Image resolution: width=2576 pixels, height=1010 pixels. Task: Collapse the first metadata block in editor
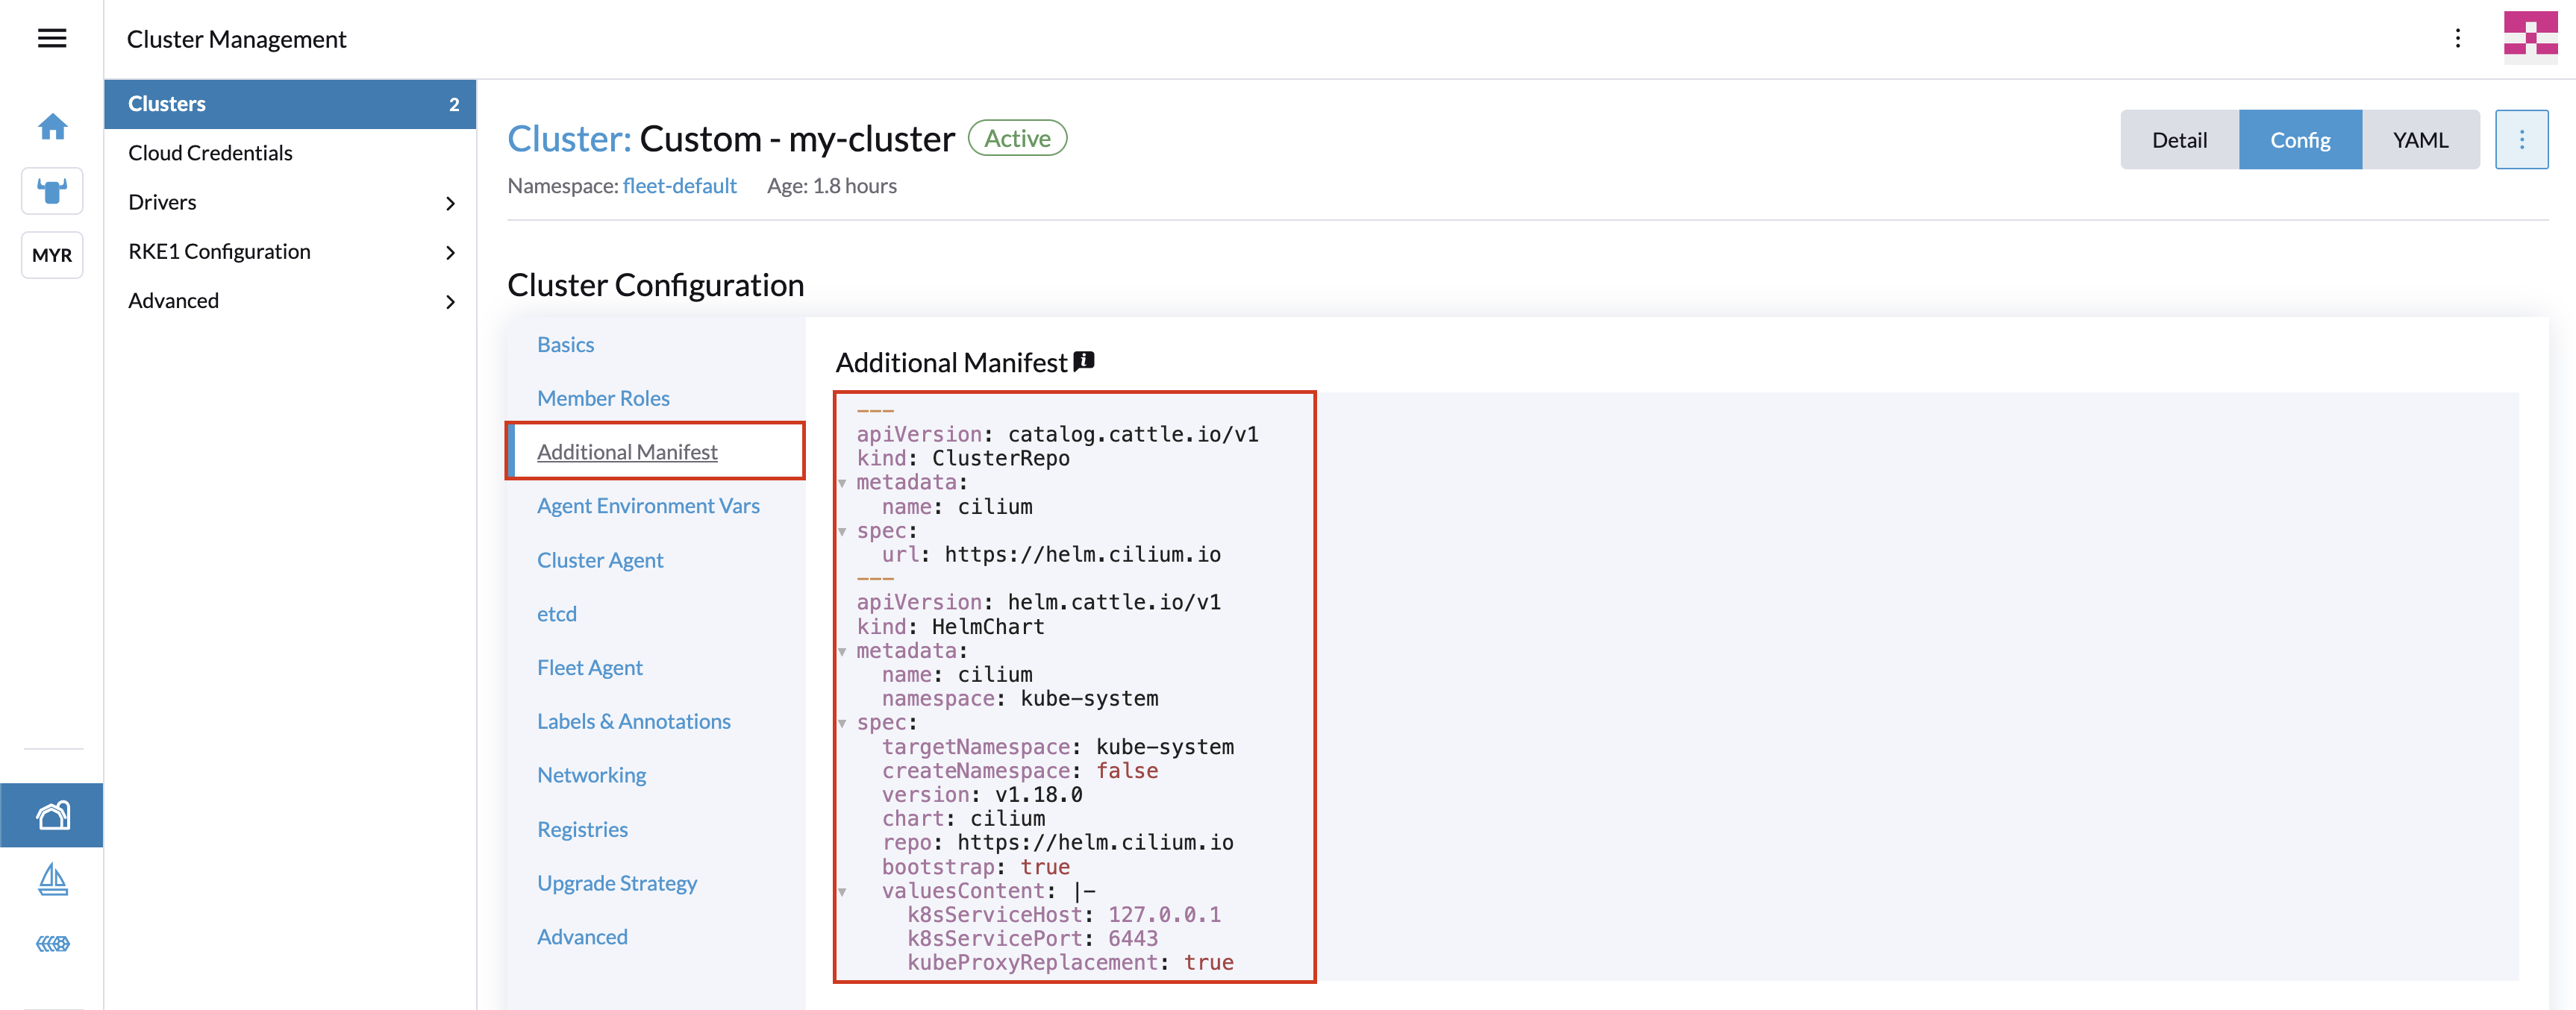click(x=842, y=483)
